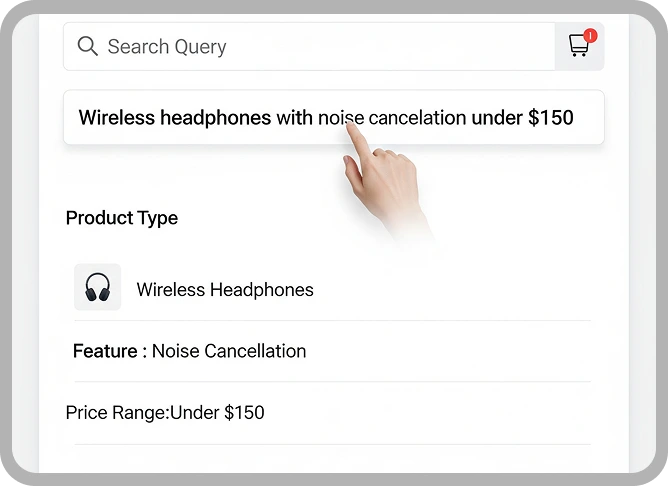668x486 pixels.
Task: Select the Wireless Headphones label
Action: tap(225, 290)
